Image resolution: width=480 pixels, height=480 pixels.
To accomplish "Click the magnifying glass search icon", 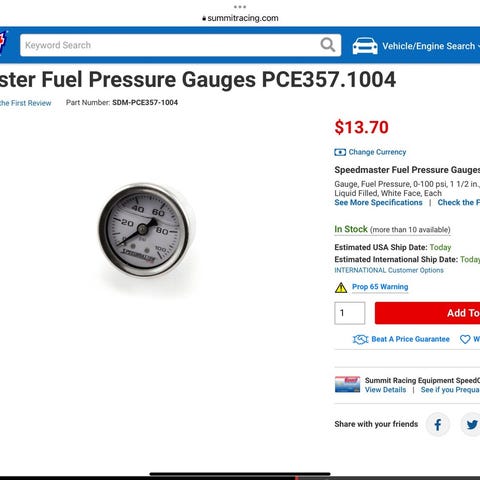I will click(328, 45).
